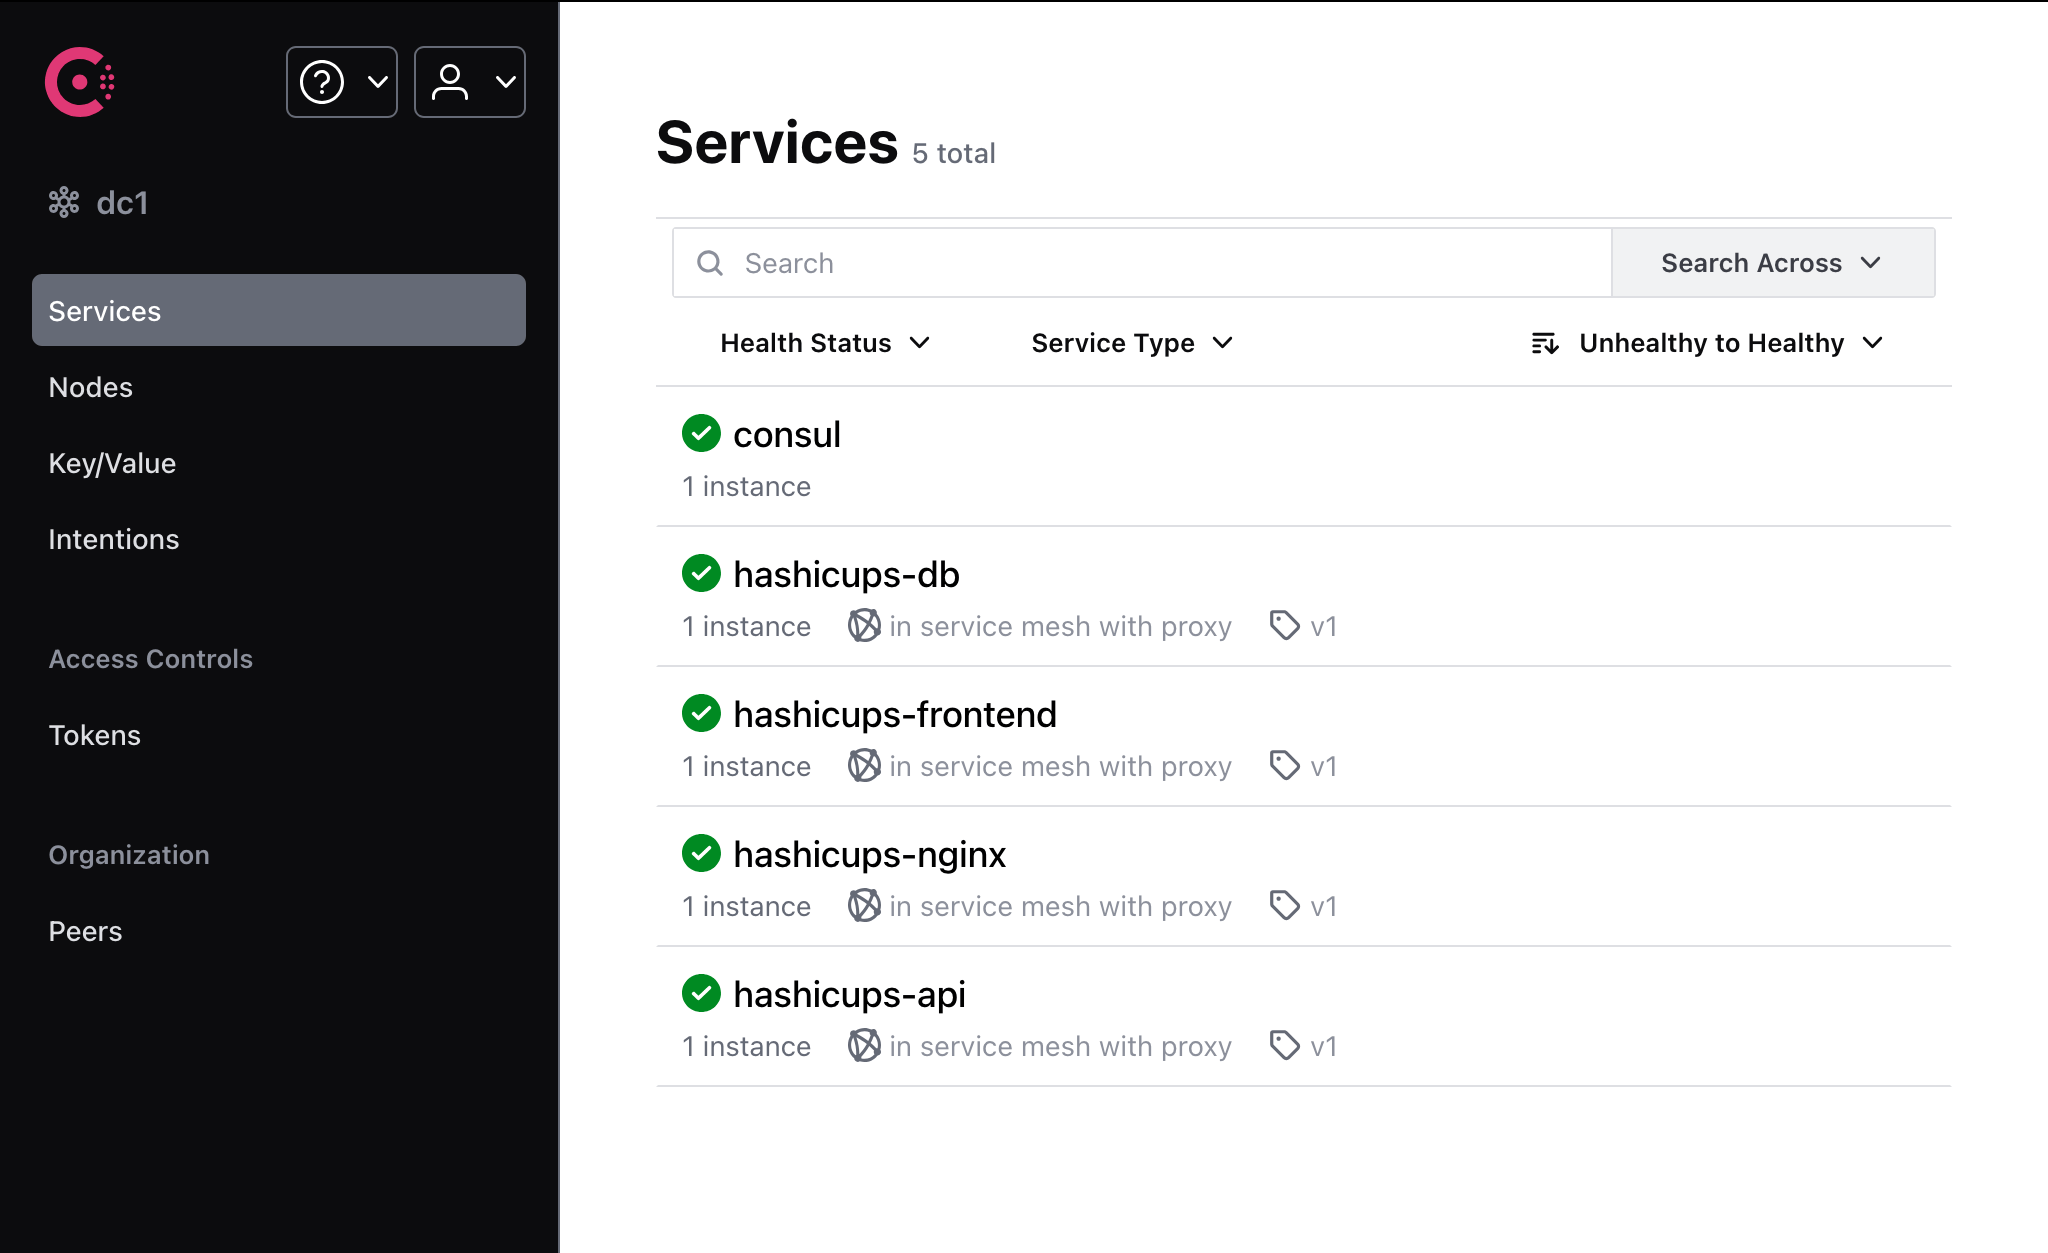Viewport: 2048px width, 1253px height.
Task: Open the Service Type filter dropdown
Action: pyautogui.click(x=1131, y=343)
